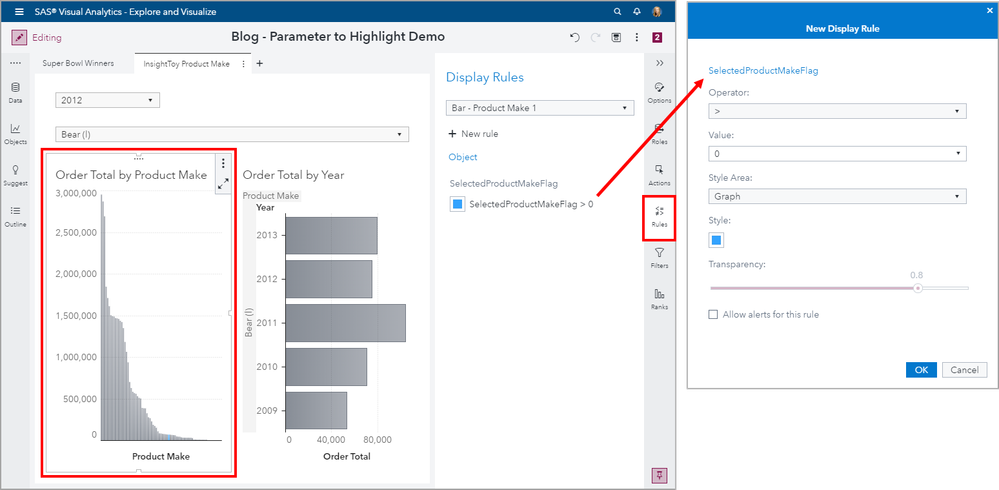Open the hamburger main menu
999x490 pixels.
pos(19,11)
